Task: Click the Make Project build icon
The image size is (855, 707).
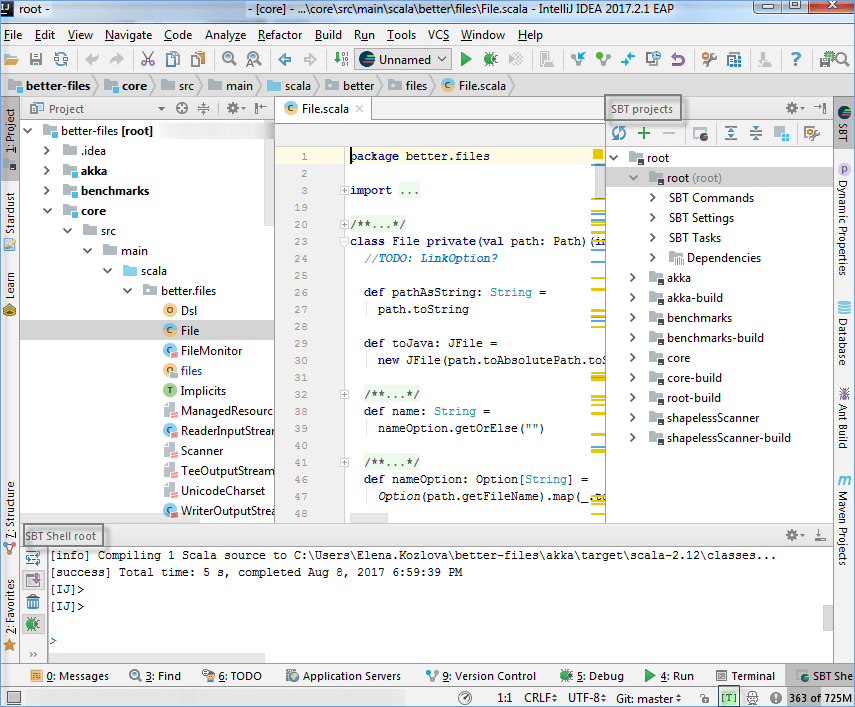Action: [341, 59]
